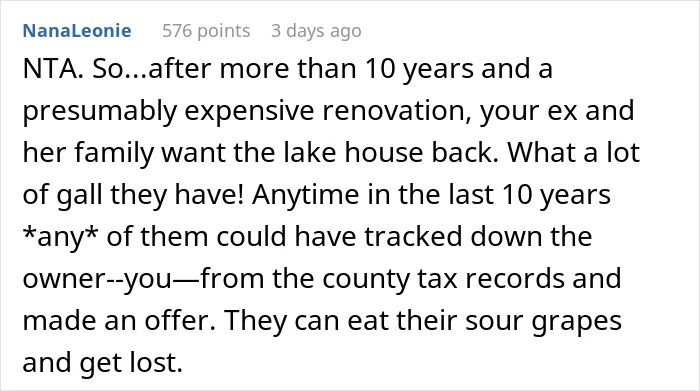Click the words "her family"
700x391 pixels.
click(88, 152)
